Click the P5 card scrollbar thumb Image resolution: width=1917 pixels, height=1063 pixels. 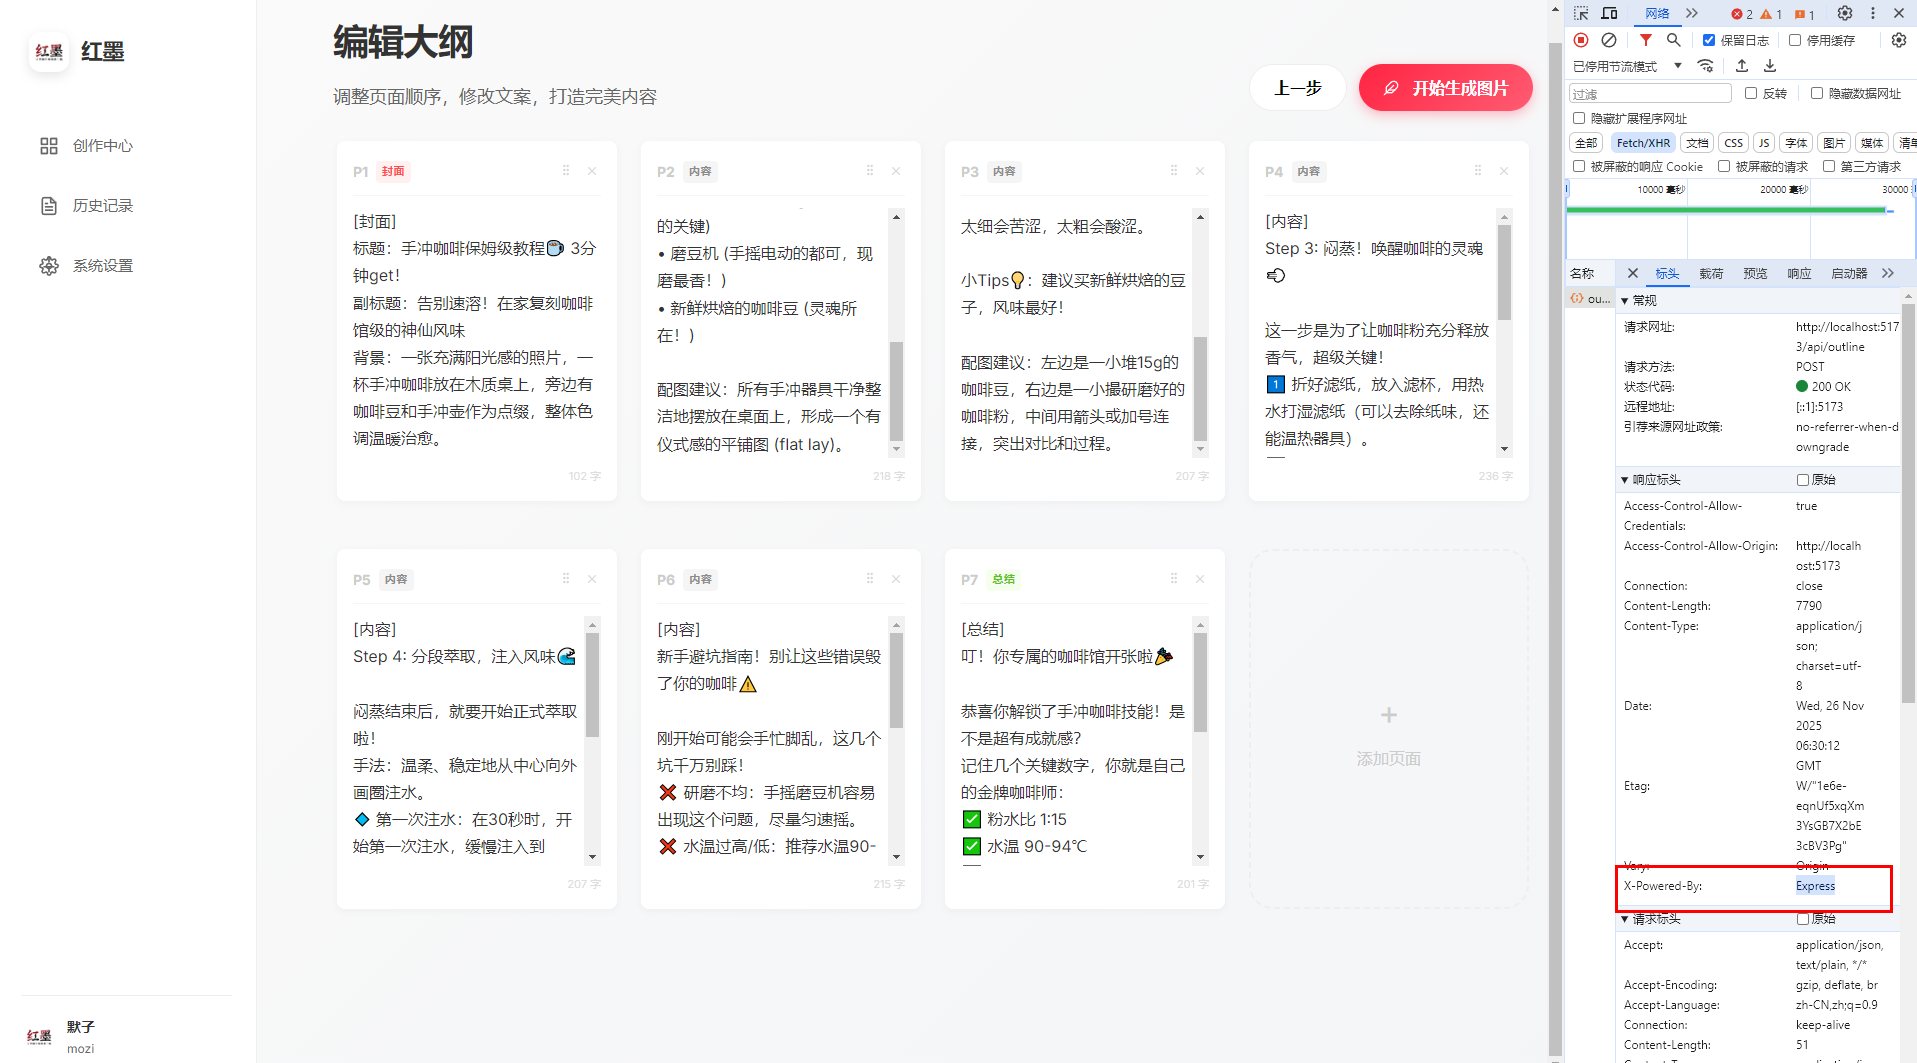[592, 685]
